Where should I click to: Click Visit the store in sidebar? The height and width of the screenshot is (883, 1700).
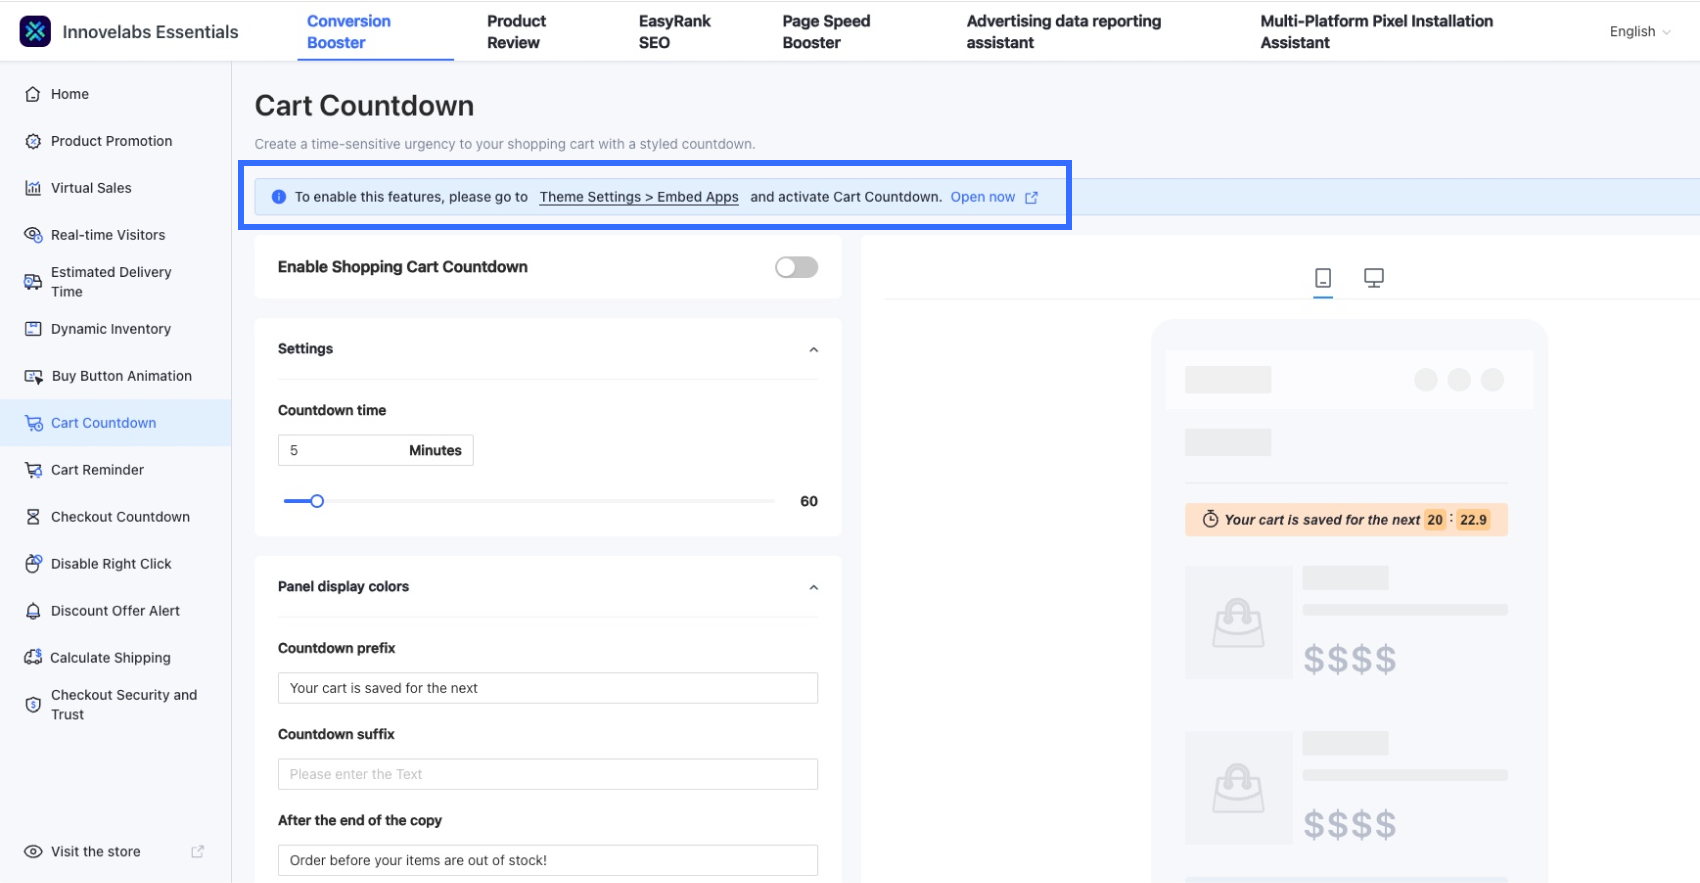tap(96, 852)
